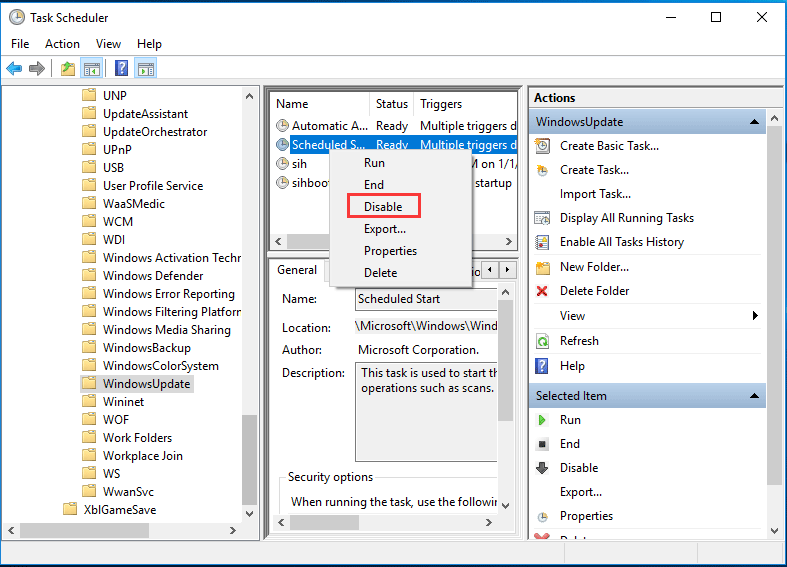Click the Display All Running Tasks icon
The width and height of the screenshot is (787, 567).
tap(542, 218)
